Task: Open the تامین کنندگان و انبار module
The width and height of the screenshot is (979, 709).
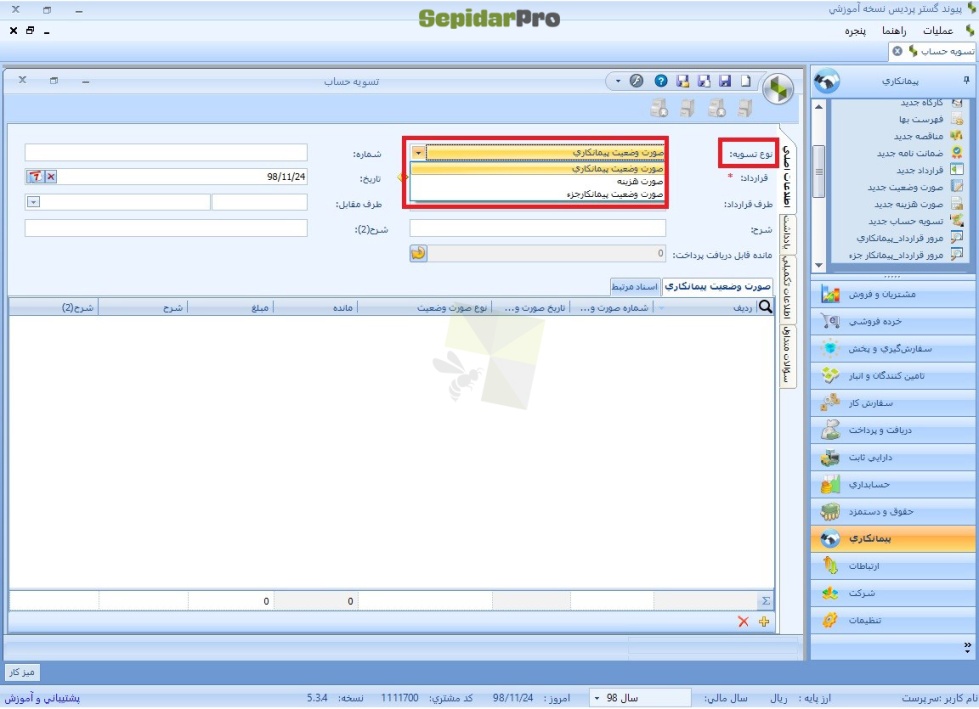Action: point(893,376)
